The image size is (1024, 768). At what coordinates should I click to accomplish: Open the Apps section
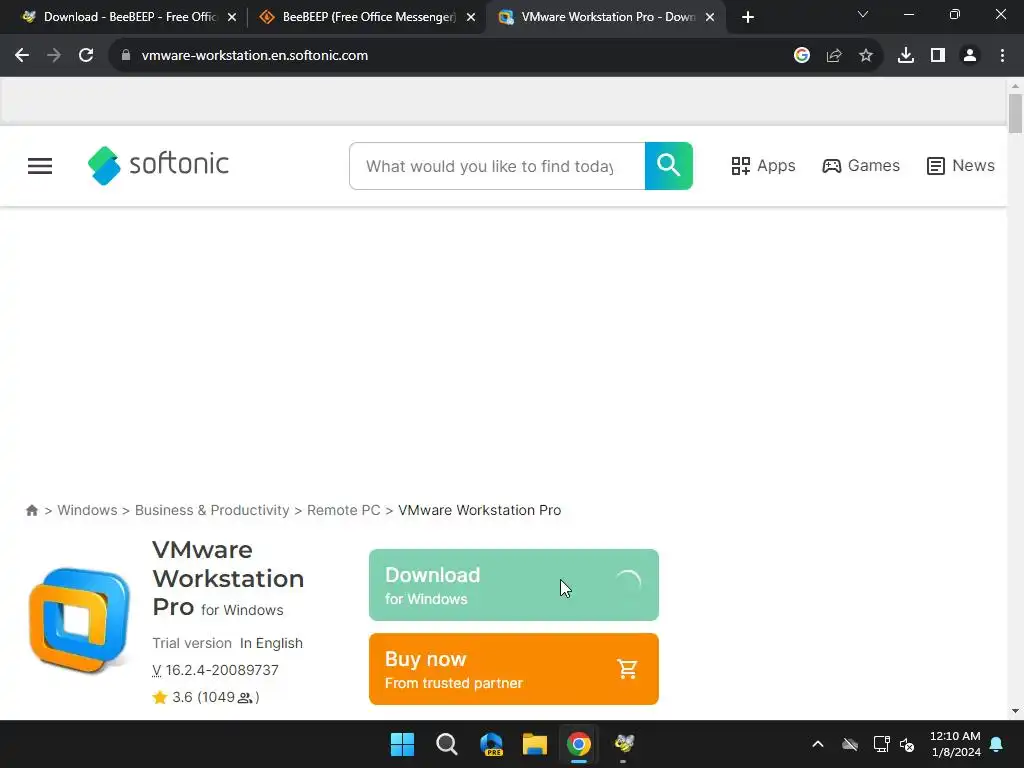763,166
